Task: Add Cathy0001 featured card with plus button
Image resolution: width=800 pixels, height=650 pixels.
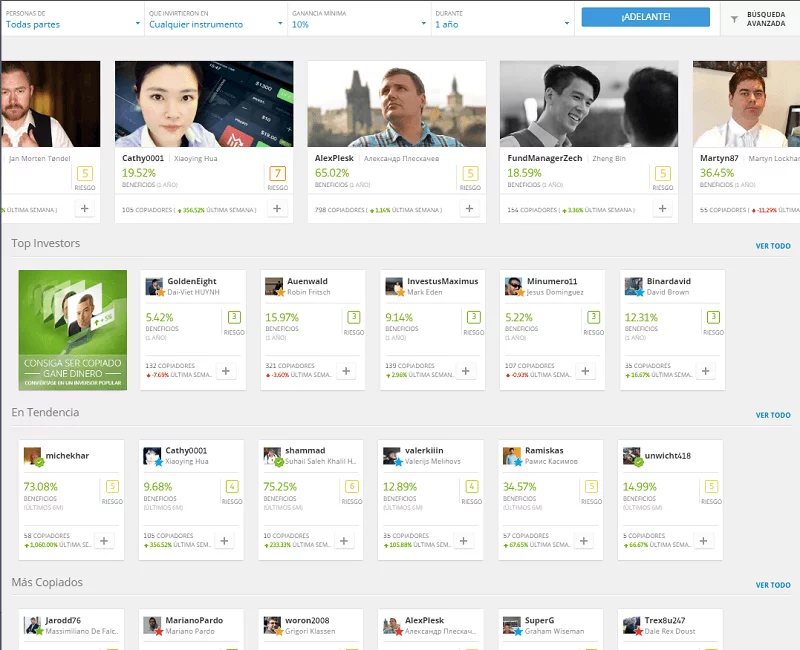Action: (277, 208)
